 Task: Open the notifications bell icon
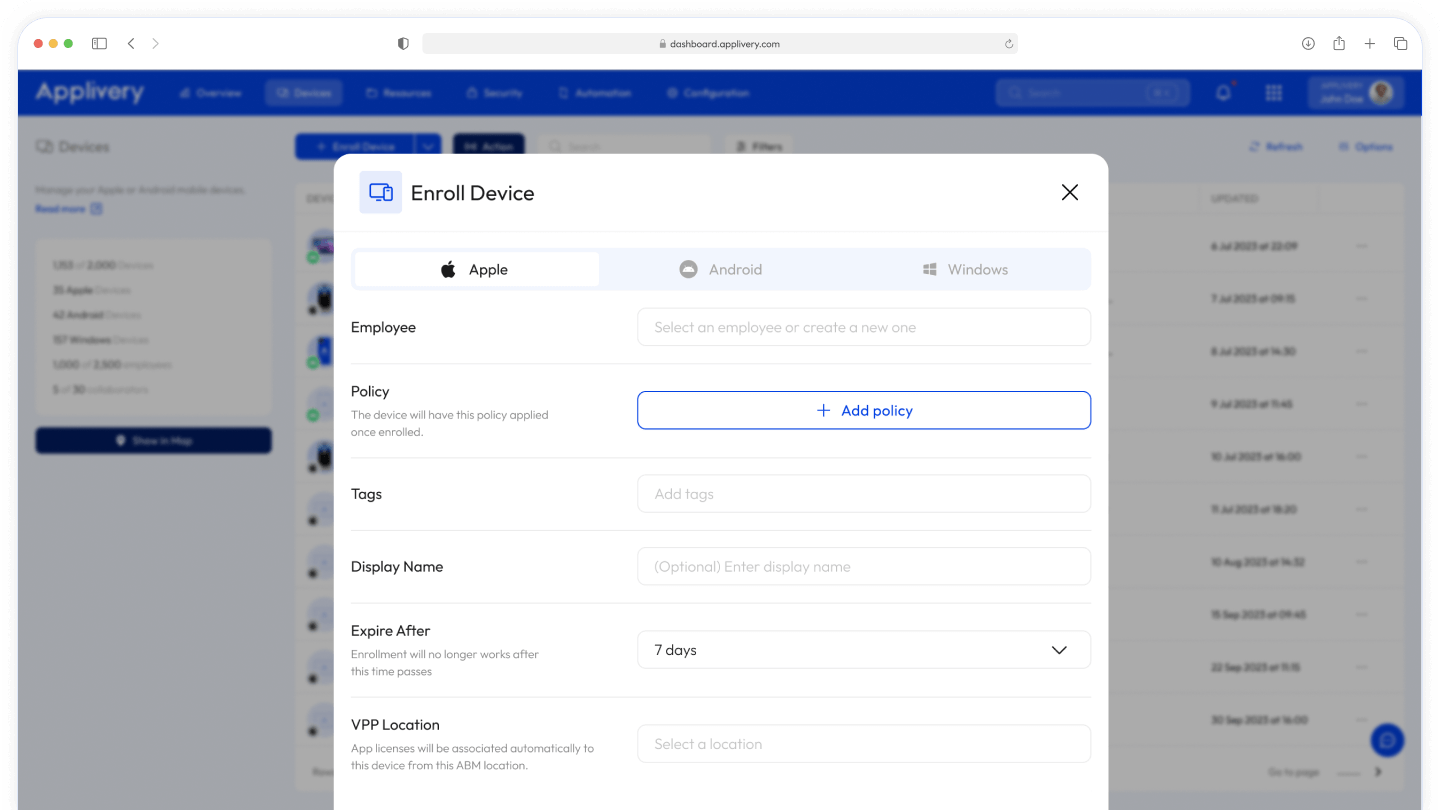[1223, 93]
